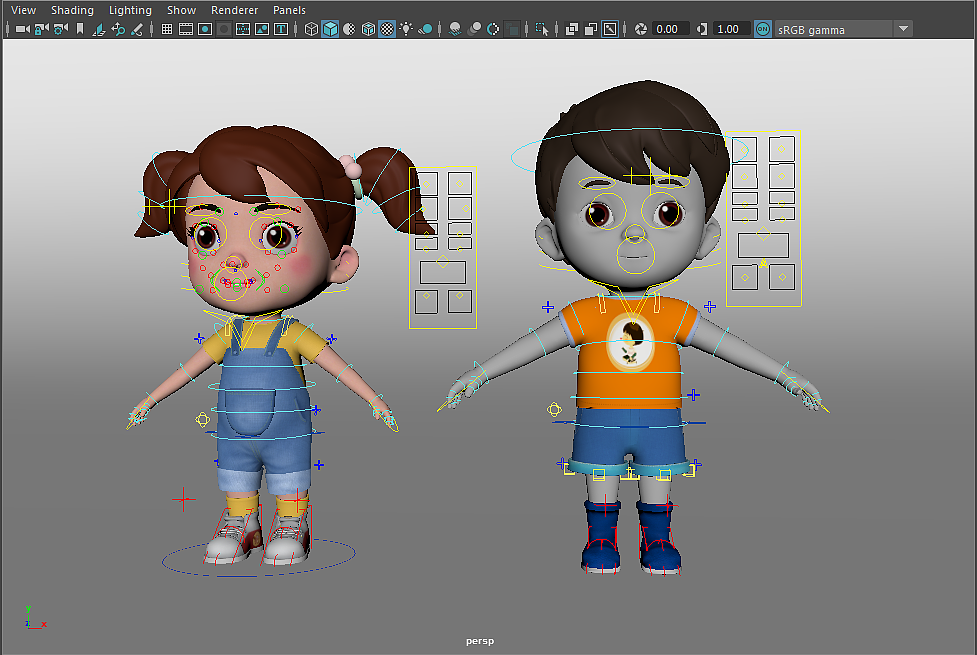Viewport: 977px width, 655px height.
Task: Click the Bookmarks icon
Action: coord(80,29)
